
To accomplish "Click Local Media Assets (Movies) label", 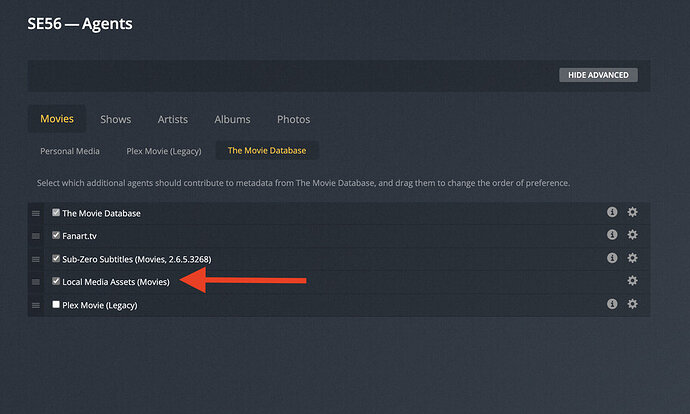I will click(x=116, y=282).
